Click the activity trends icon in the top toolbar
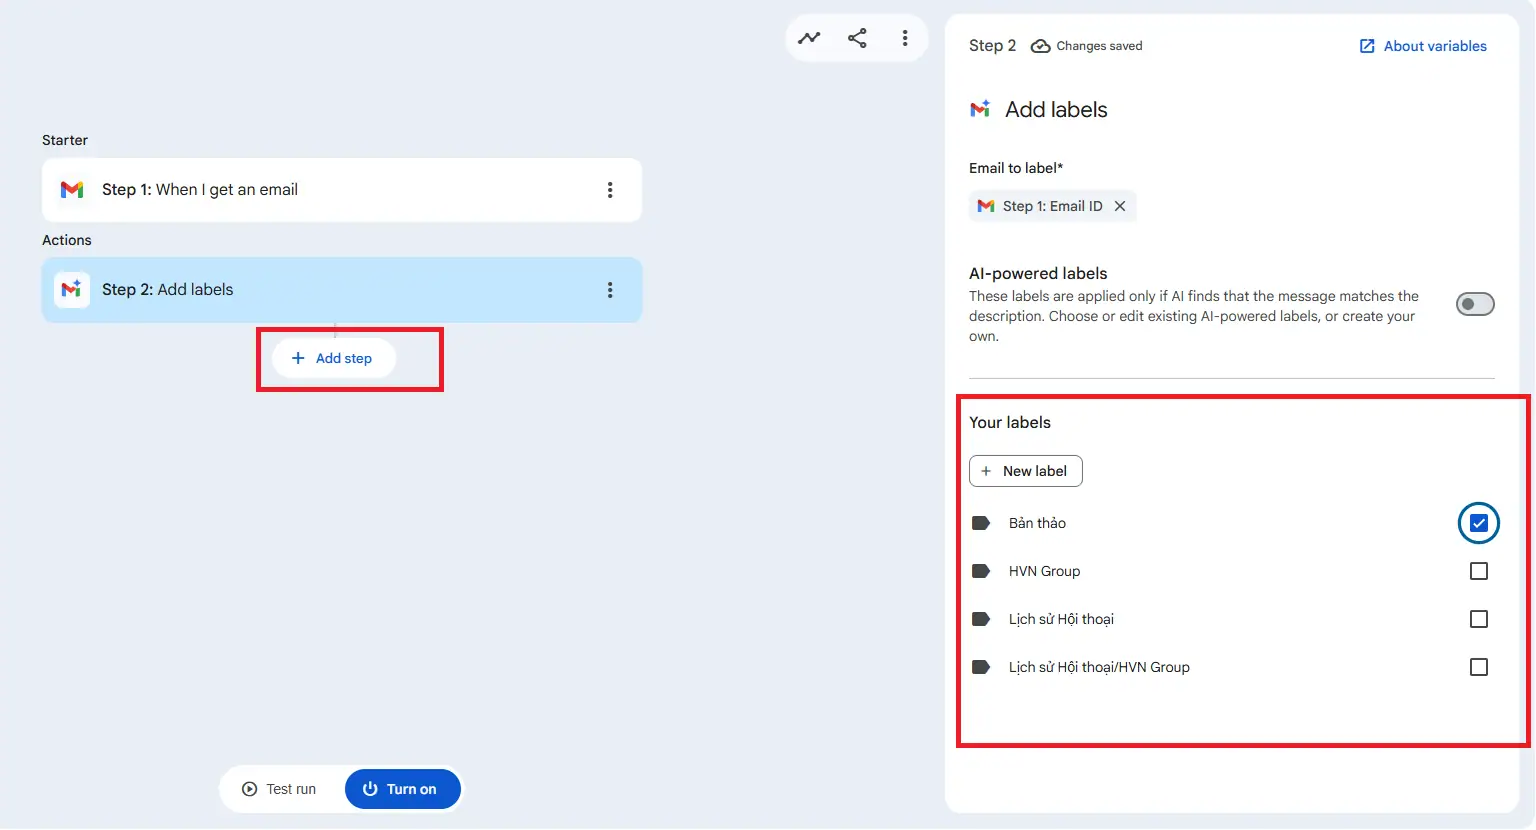Screen dimensions: 1536x830 pos(809,37)
